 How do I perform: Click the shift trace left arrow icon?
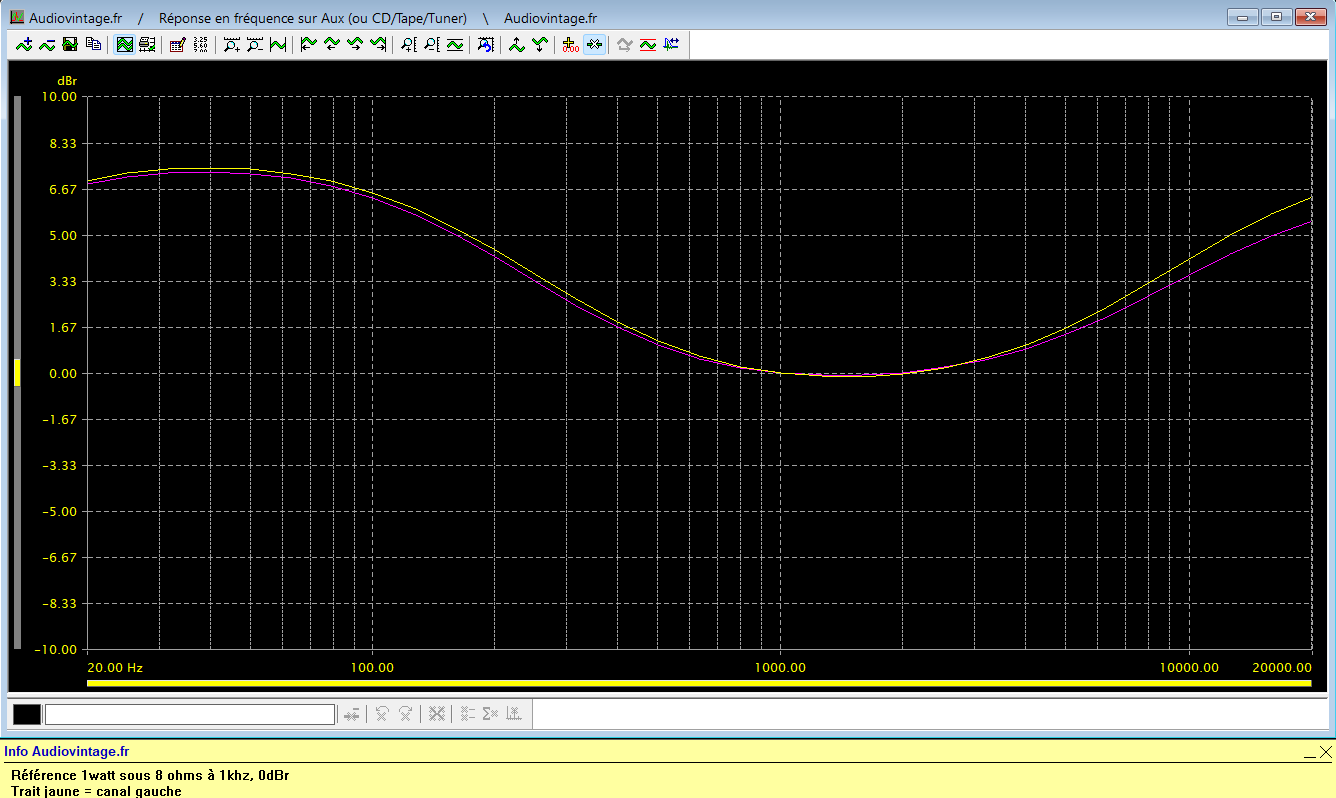pyautogui.click(x=308, y=44)
